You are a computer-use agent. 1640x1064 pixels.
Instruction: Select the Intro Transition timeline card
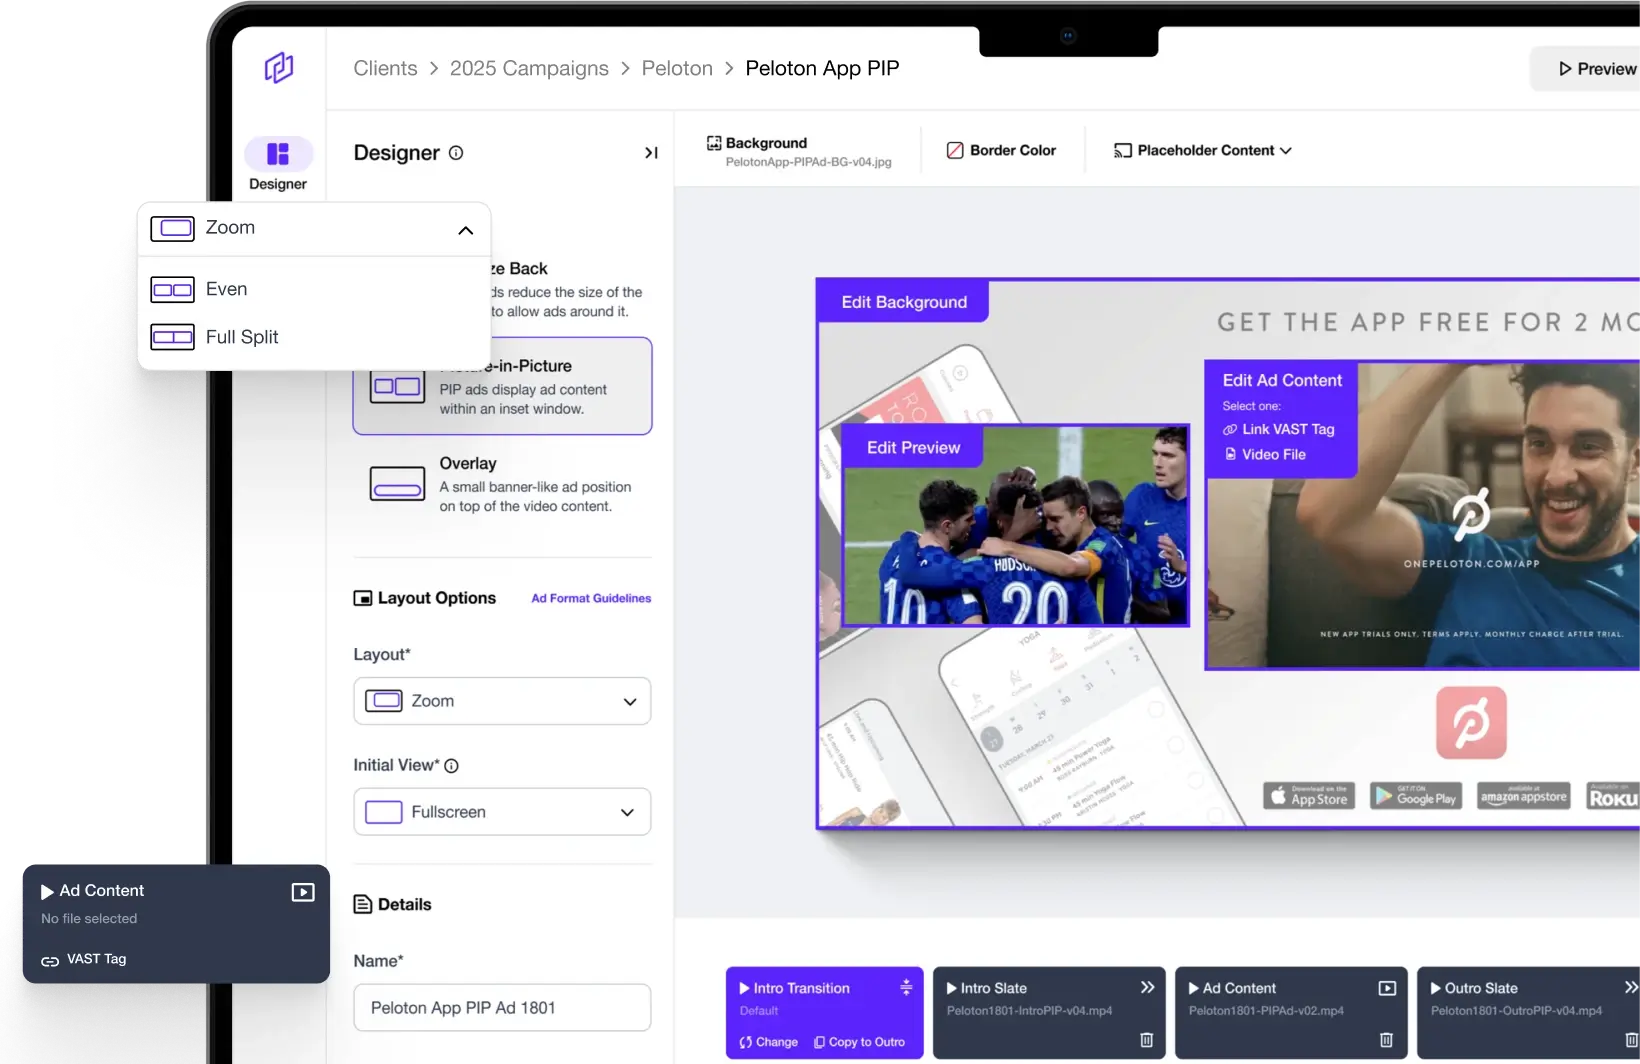(824, 1012)
